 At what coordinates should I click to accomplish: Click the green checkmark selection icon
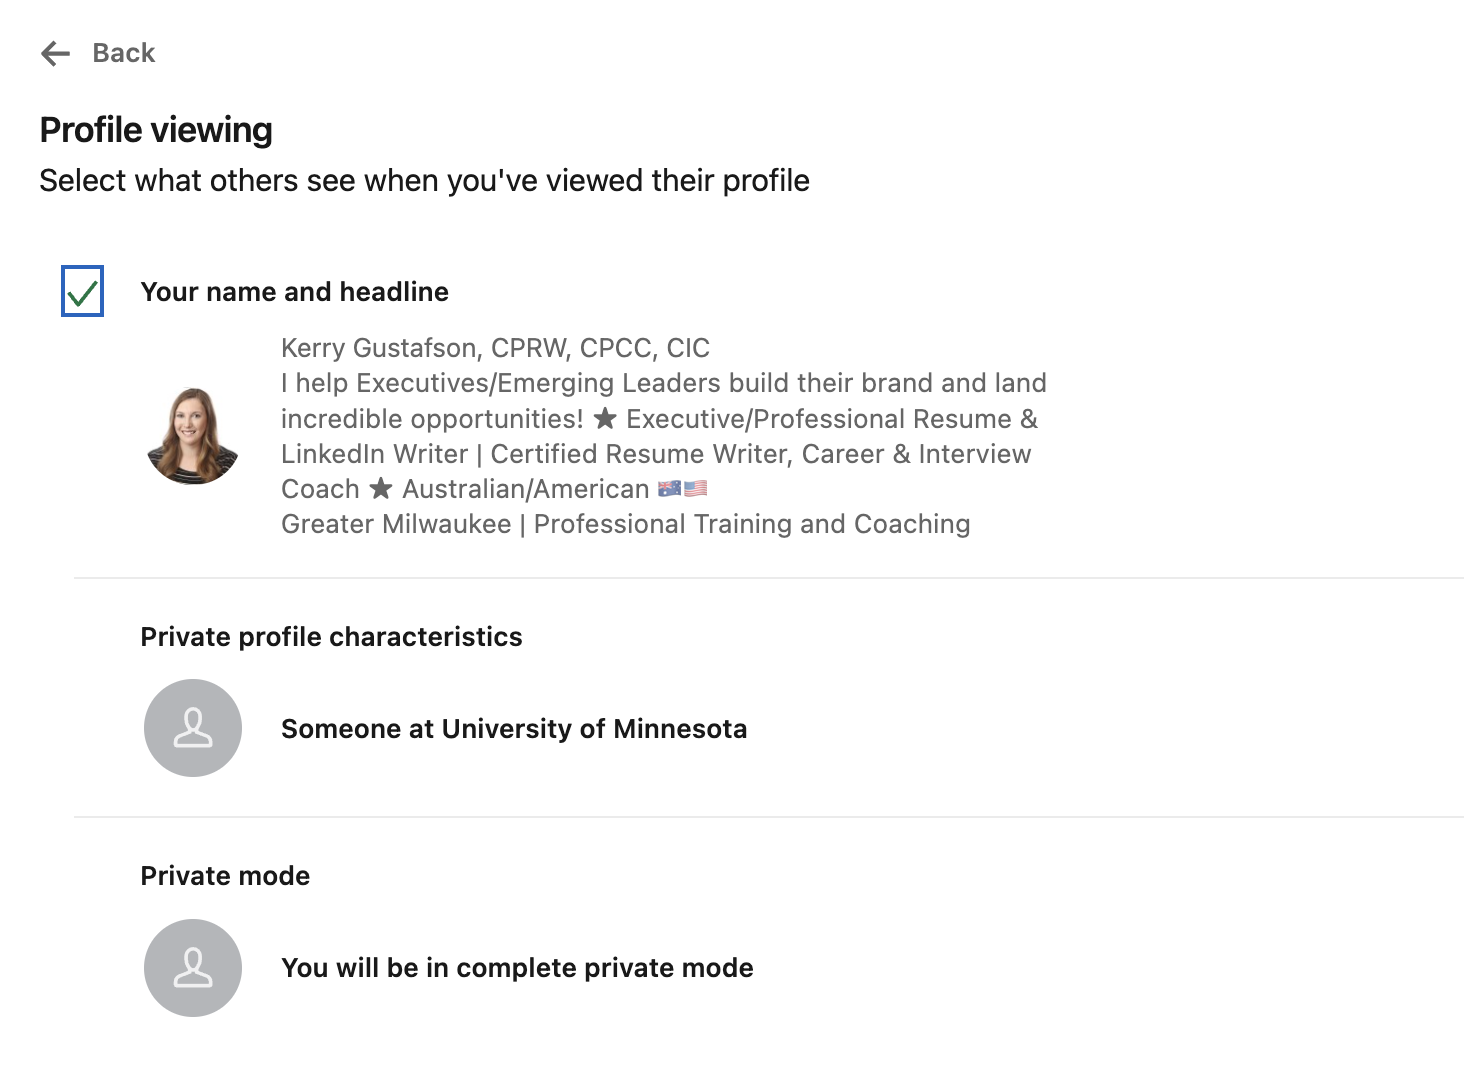pos(83,291)
